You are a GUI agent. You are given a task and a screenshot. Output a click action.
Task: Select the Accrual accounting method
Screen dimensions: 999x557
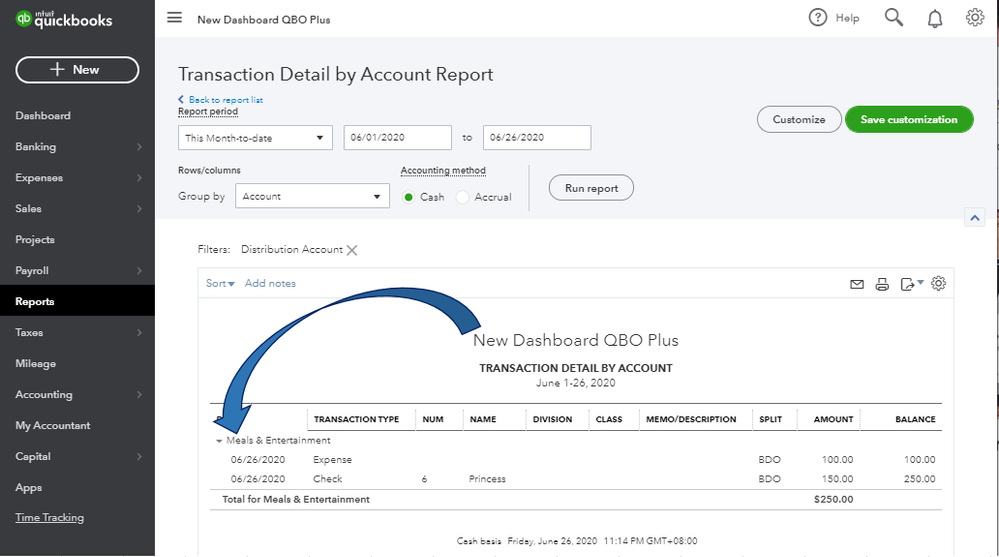462,197
